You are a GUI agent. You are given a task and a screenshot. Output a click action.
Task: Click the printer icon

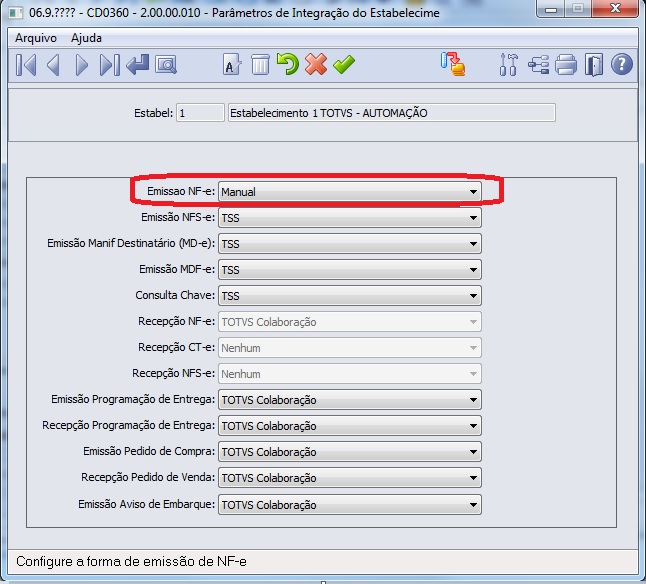(566, 65)
